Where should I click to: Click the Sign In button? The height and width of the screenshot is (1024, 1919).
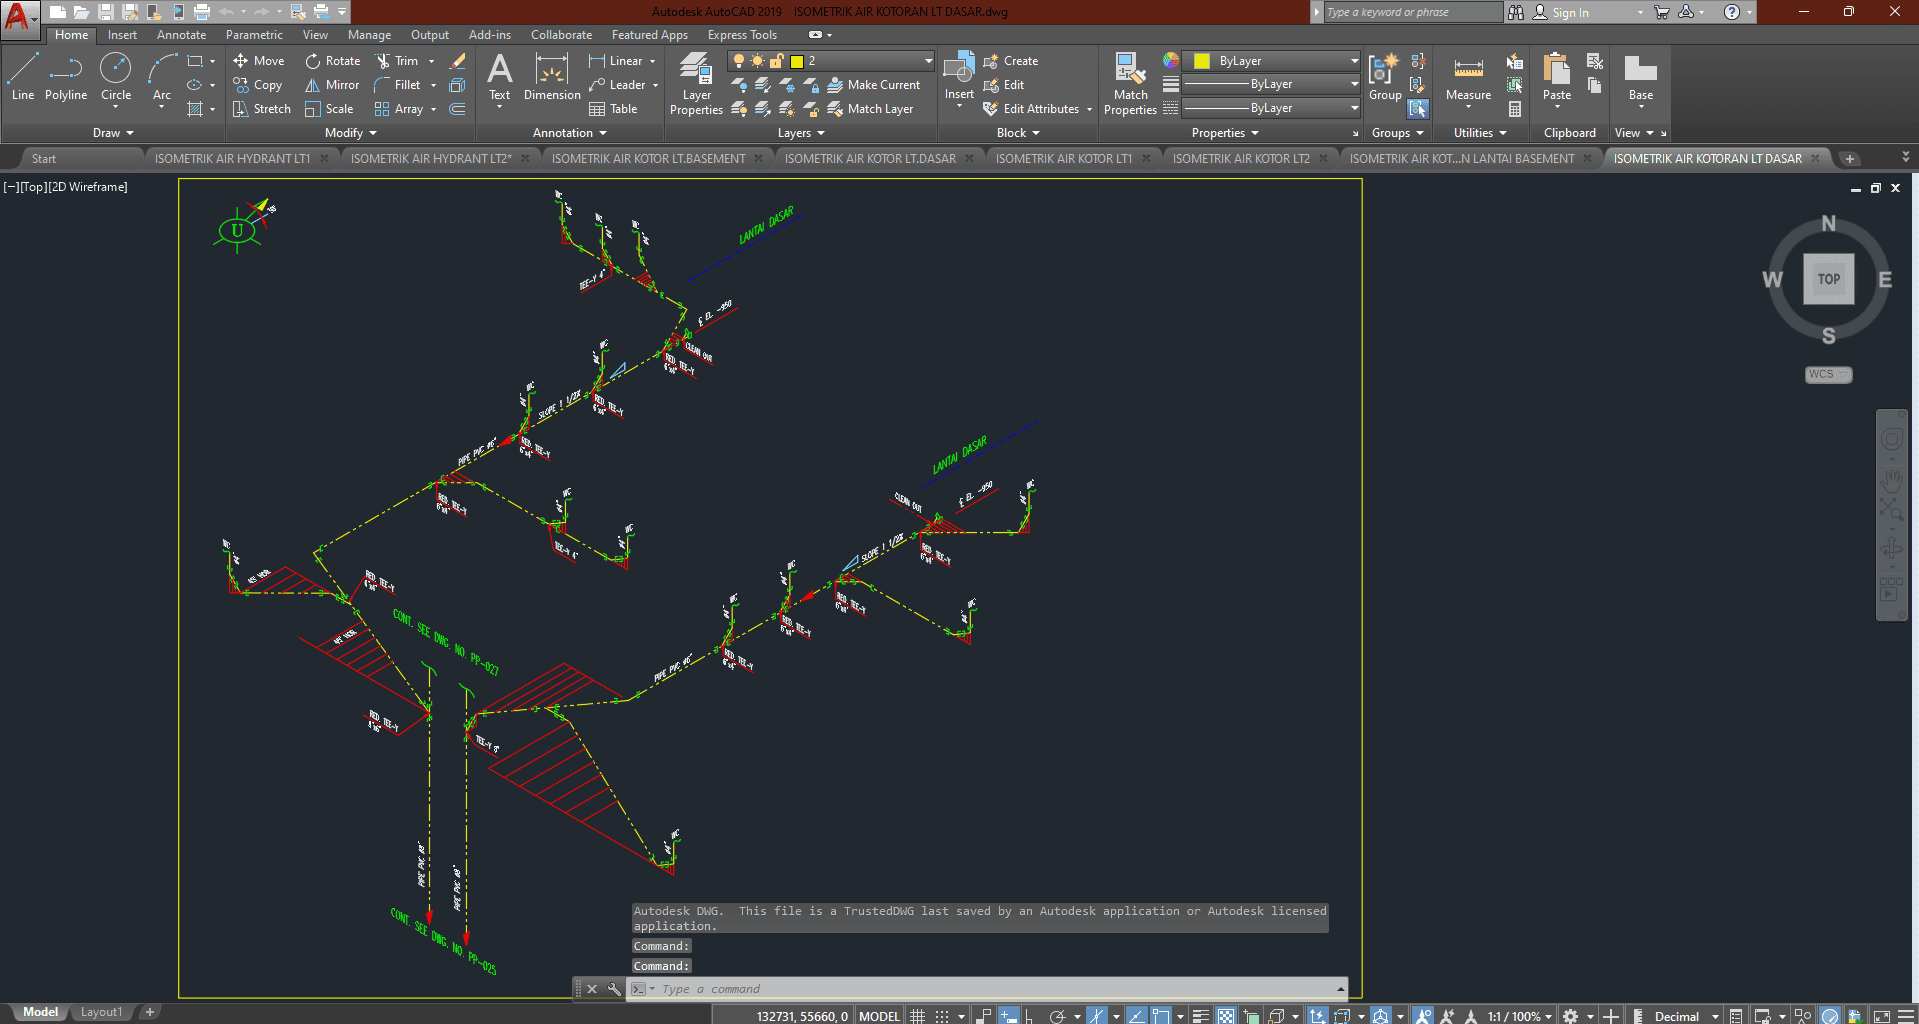tap(1569, 12)
